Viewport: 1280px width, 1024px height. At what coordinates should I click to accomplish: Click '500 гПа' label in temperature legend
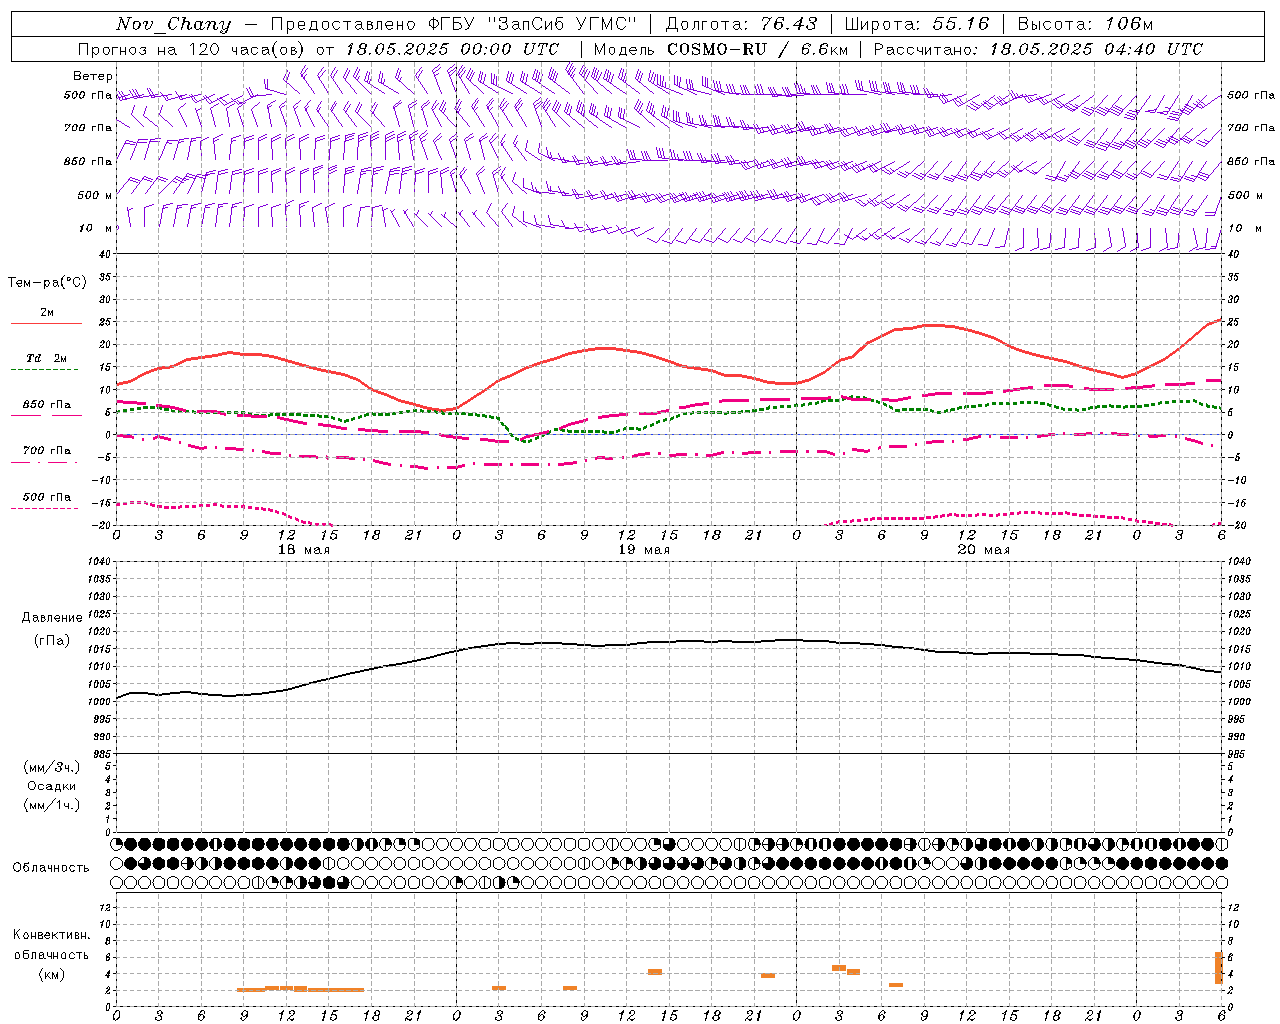click(47, 497)
